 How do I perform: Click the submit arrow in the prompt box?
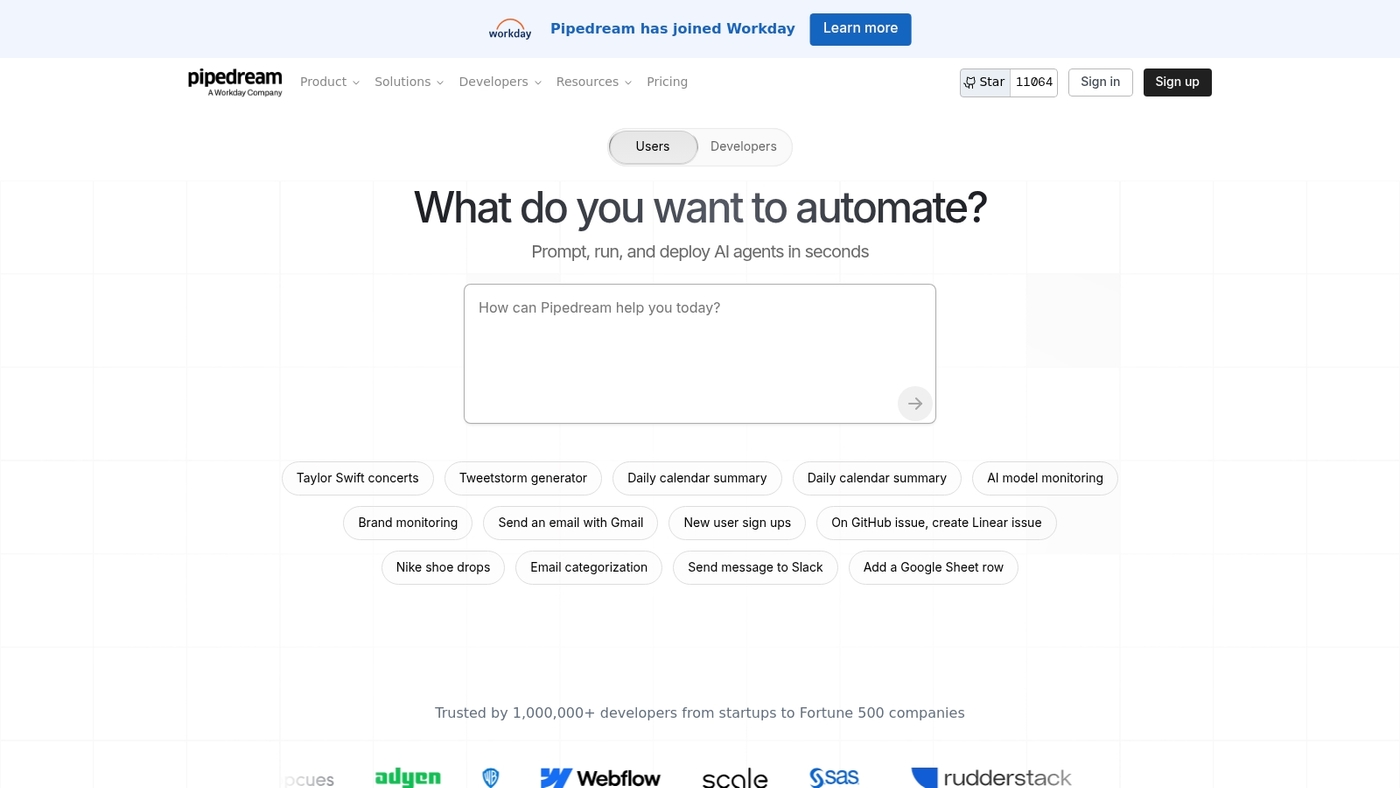click(x=913, y=403)
